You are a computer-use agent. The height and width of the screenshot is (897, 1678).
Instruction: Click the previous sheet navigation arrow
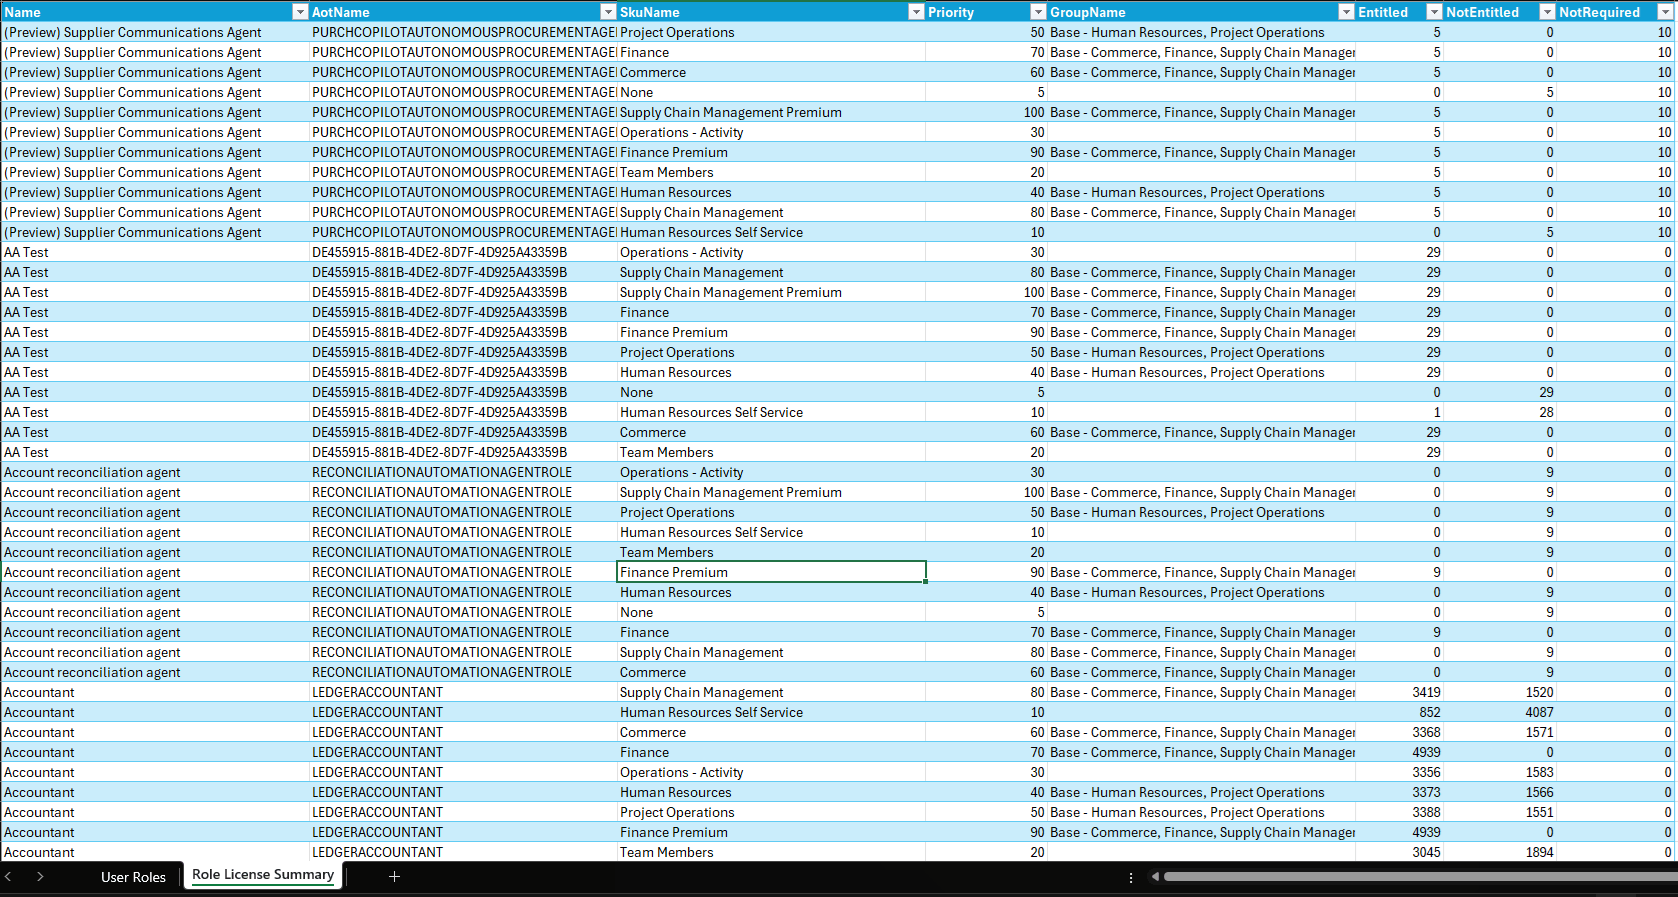point(9,877)
